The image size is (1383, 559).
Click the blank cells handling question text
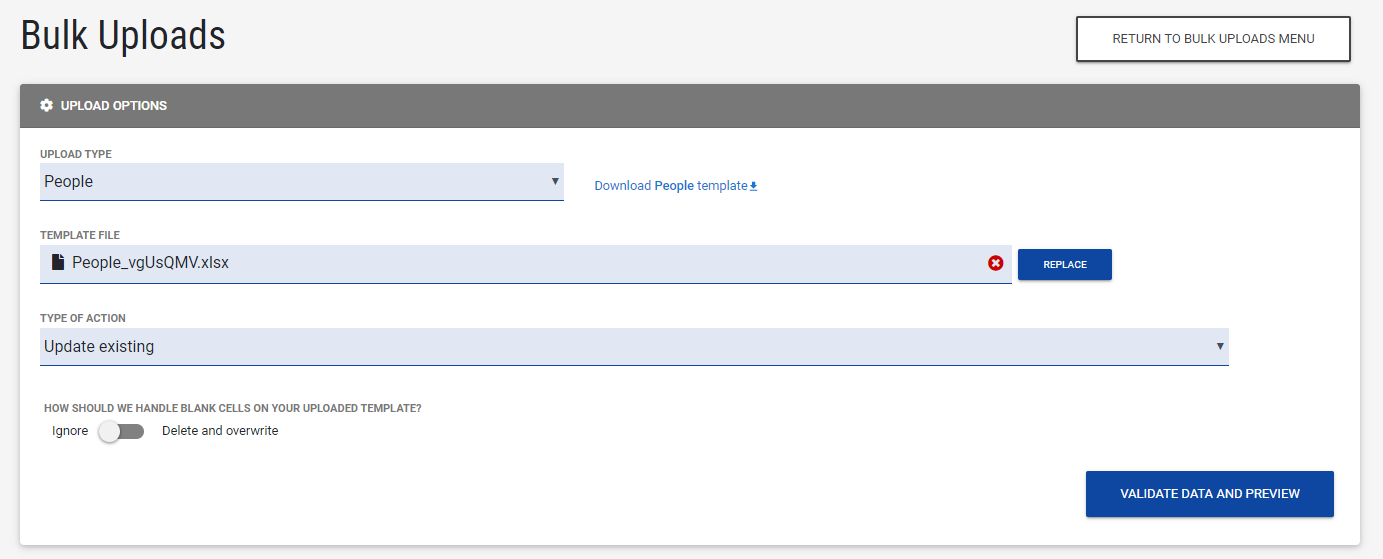click(x=233, y=408)
